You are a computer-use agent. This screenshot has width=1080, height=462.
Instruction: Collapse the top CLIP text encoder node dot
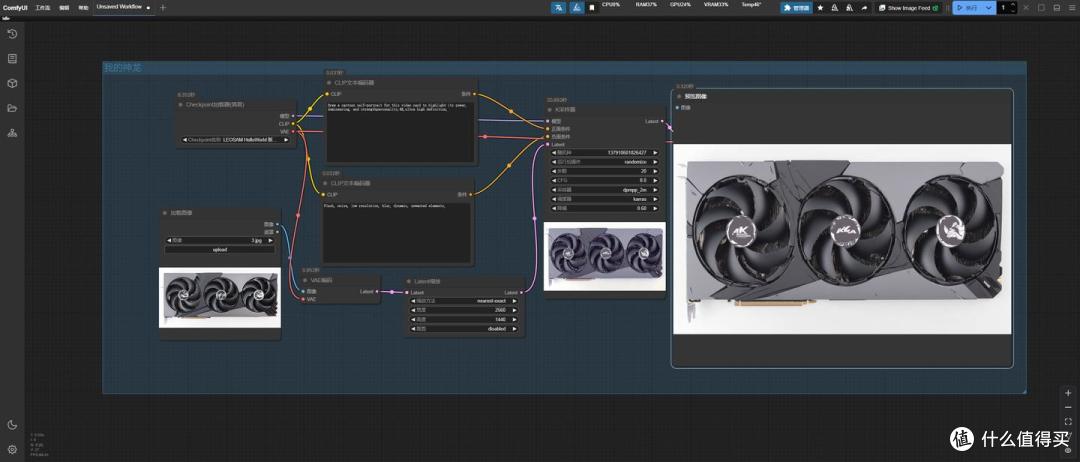329,83
